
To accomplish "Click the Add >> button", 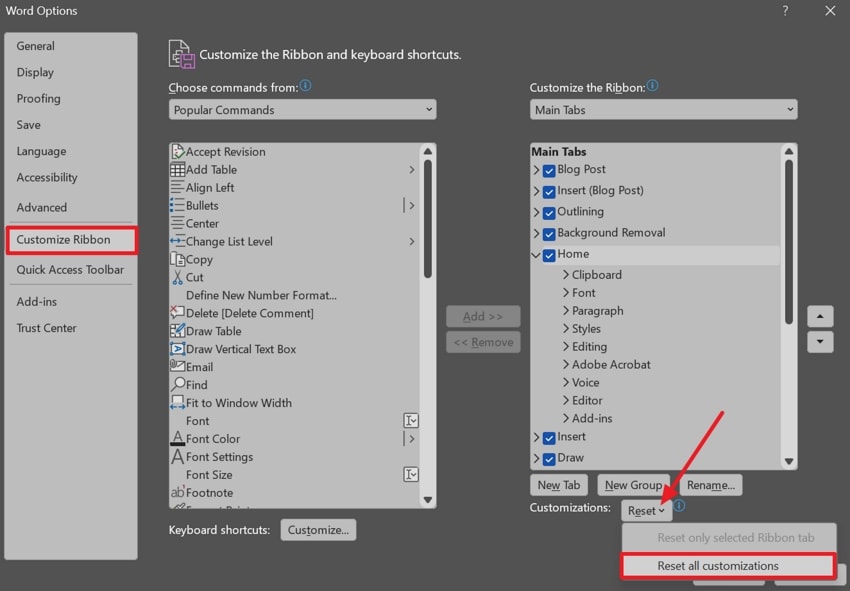I will [483, 316].
